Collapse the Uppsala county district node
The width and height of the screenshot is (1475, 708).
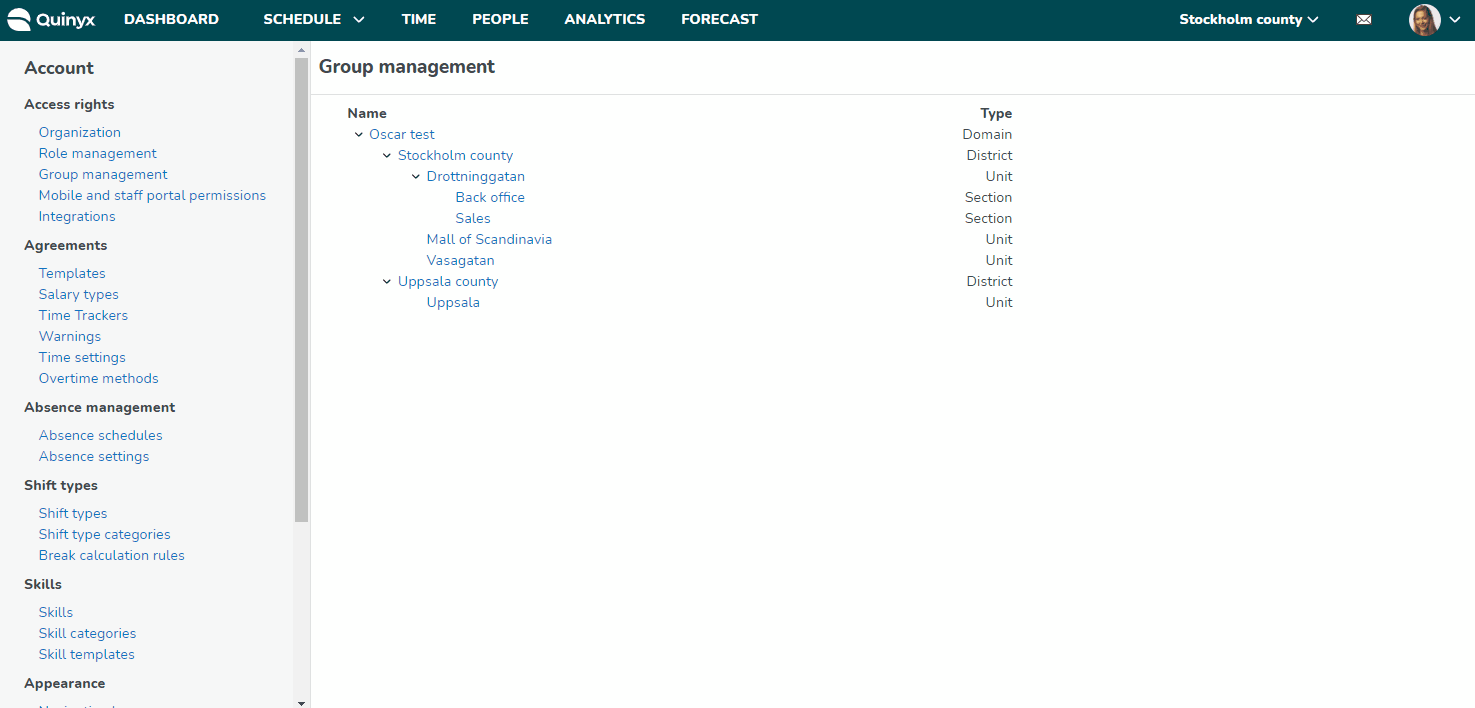click(x=387, y=281)
